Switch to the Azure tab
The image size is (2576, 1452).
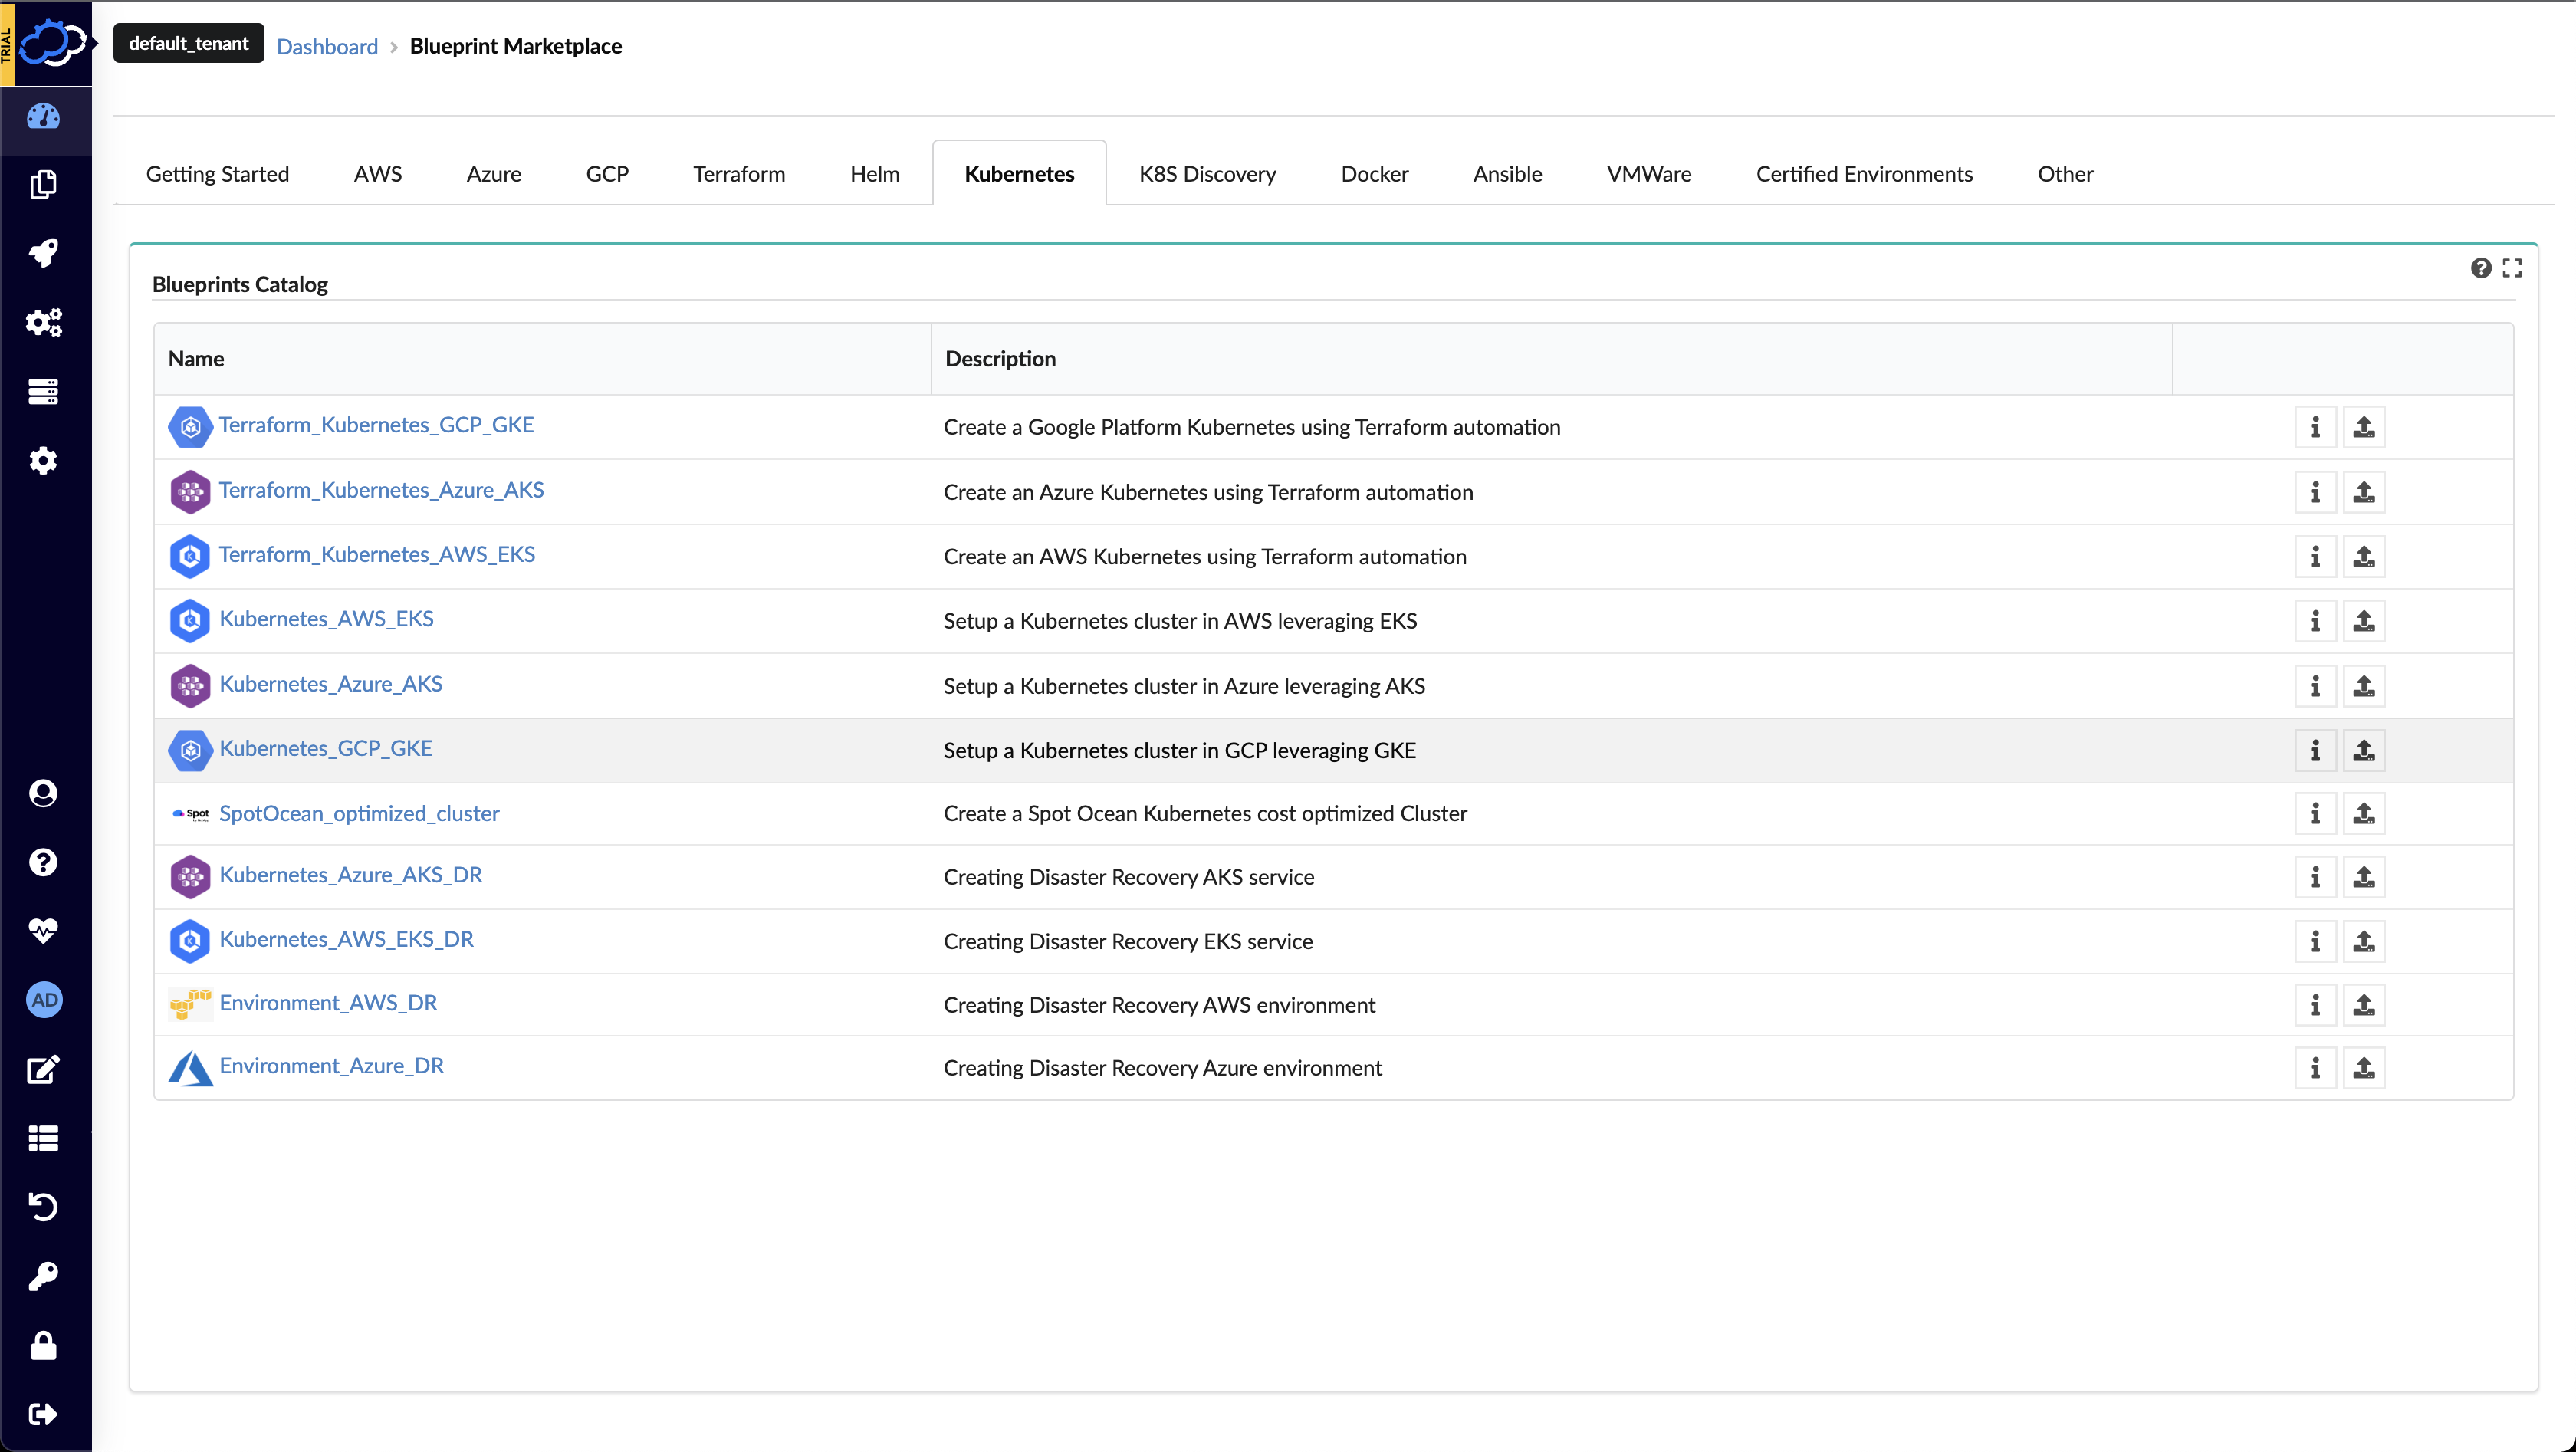coord(494,174)
